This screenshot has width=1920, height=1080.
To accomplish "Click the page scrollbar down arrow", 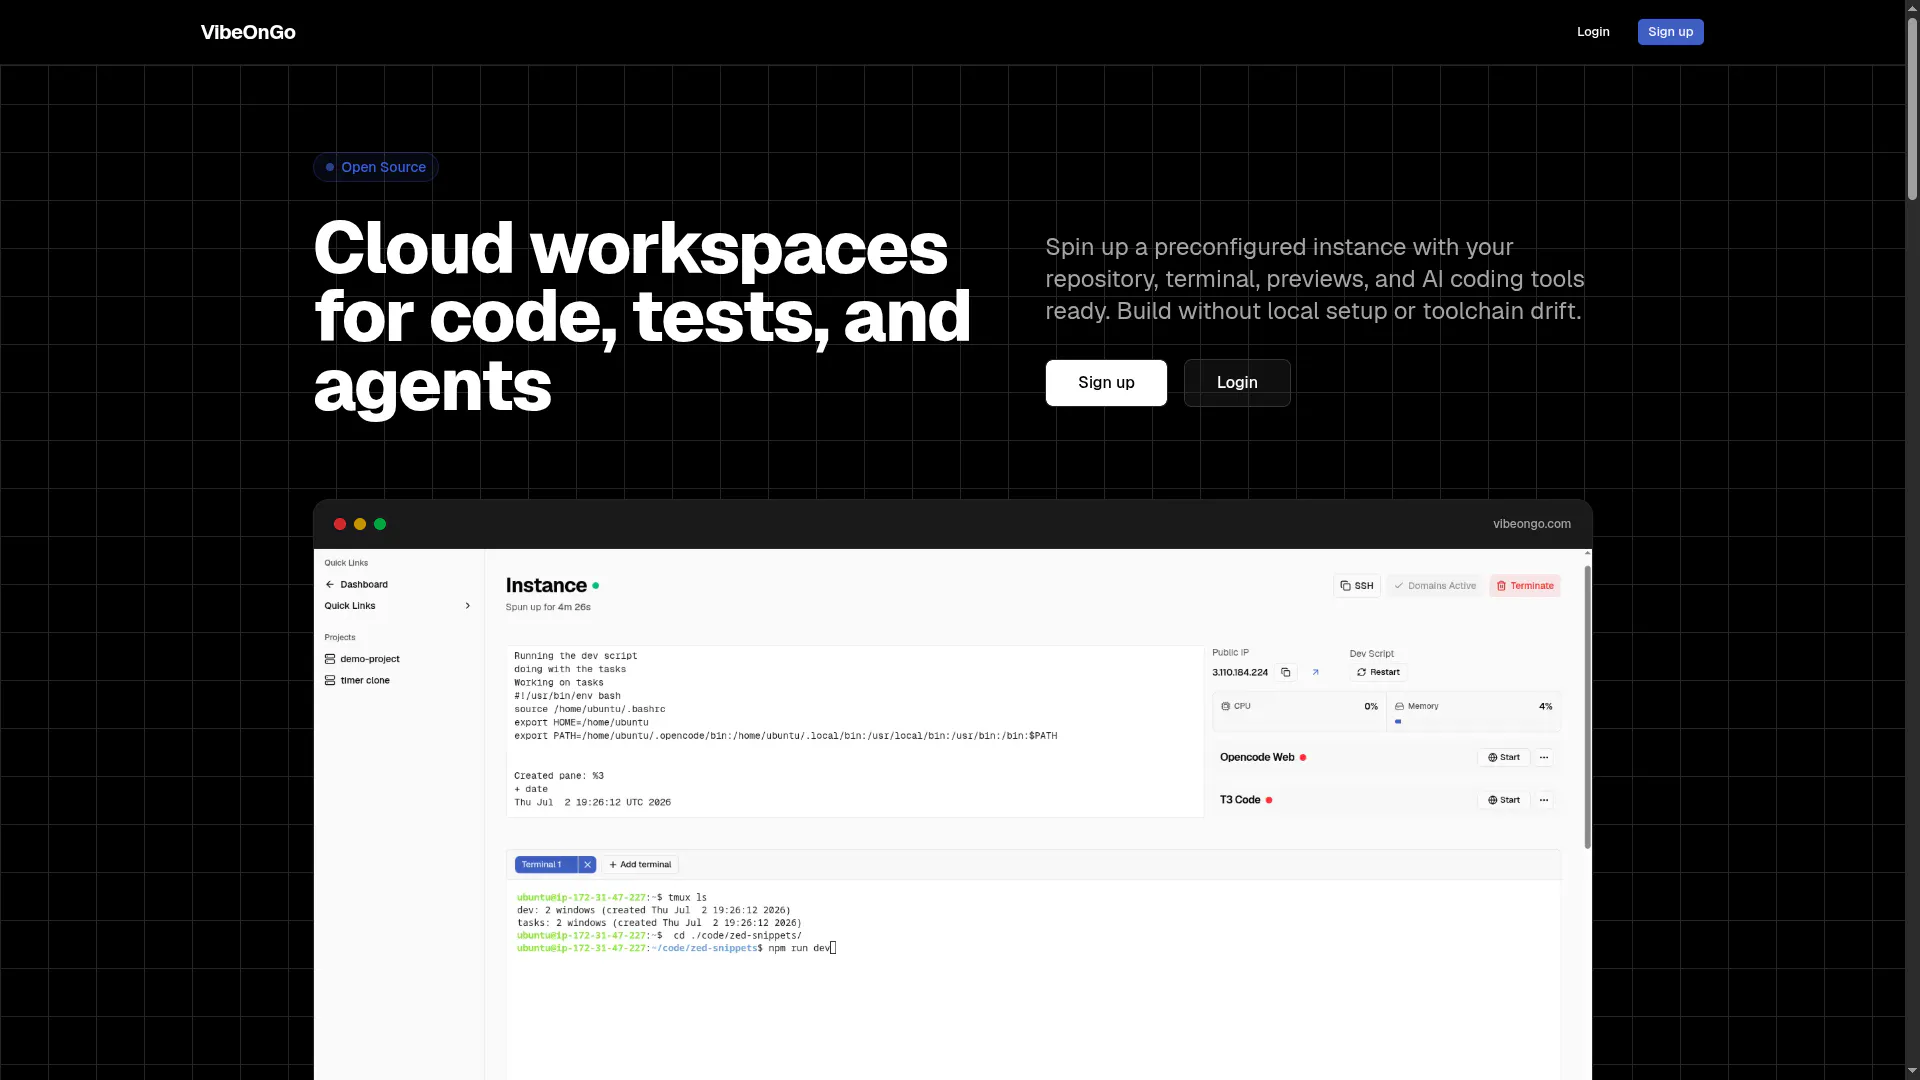I will (x=1912, y=1071).
